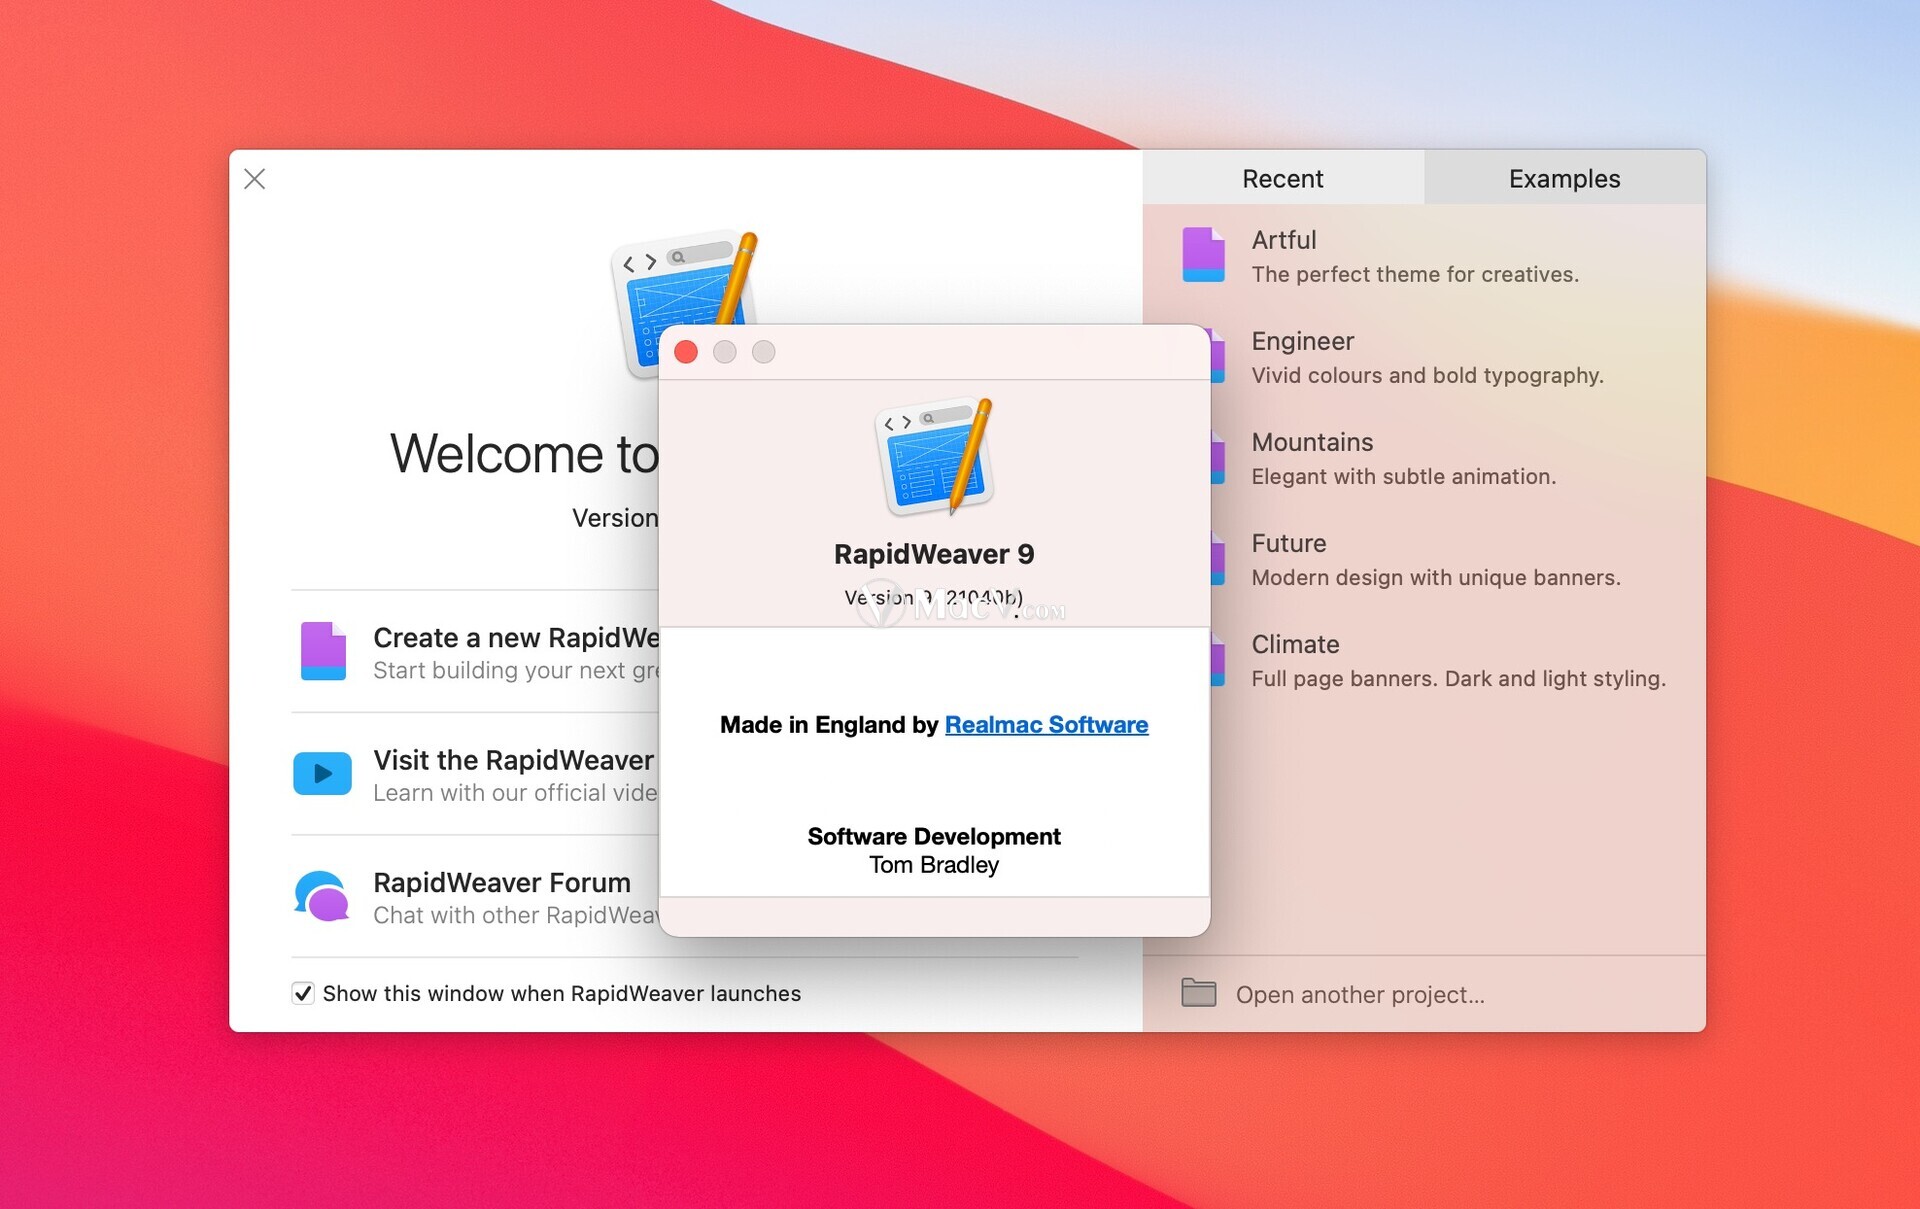The height and width of the screenshot is (1209, 1920).
Task: Close the Welcome window with the X icon
Action: [x=255, y=179]
